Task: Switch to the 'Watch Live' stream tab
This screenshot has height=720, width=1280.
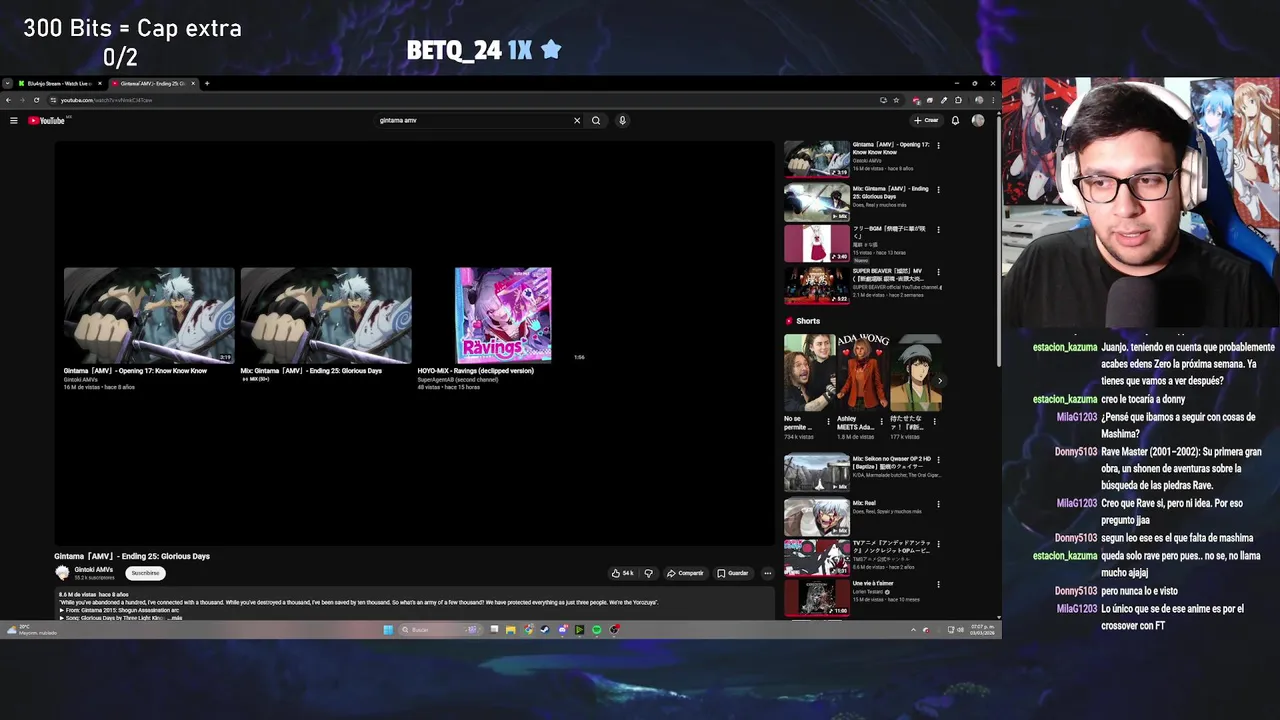Action: point(58,83)
